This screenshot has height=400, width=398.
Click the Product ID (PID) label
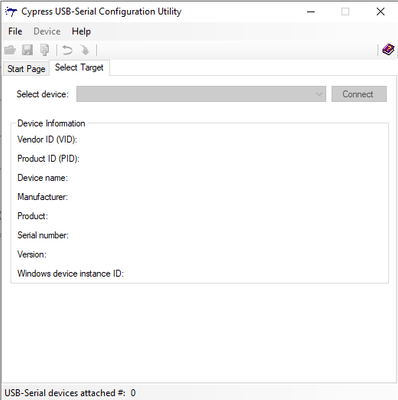click(x=48, y=159)
